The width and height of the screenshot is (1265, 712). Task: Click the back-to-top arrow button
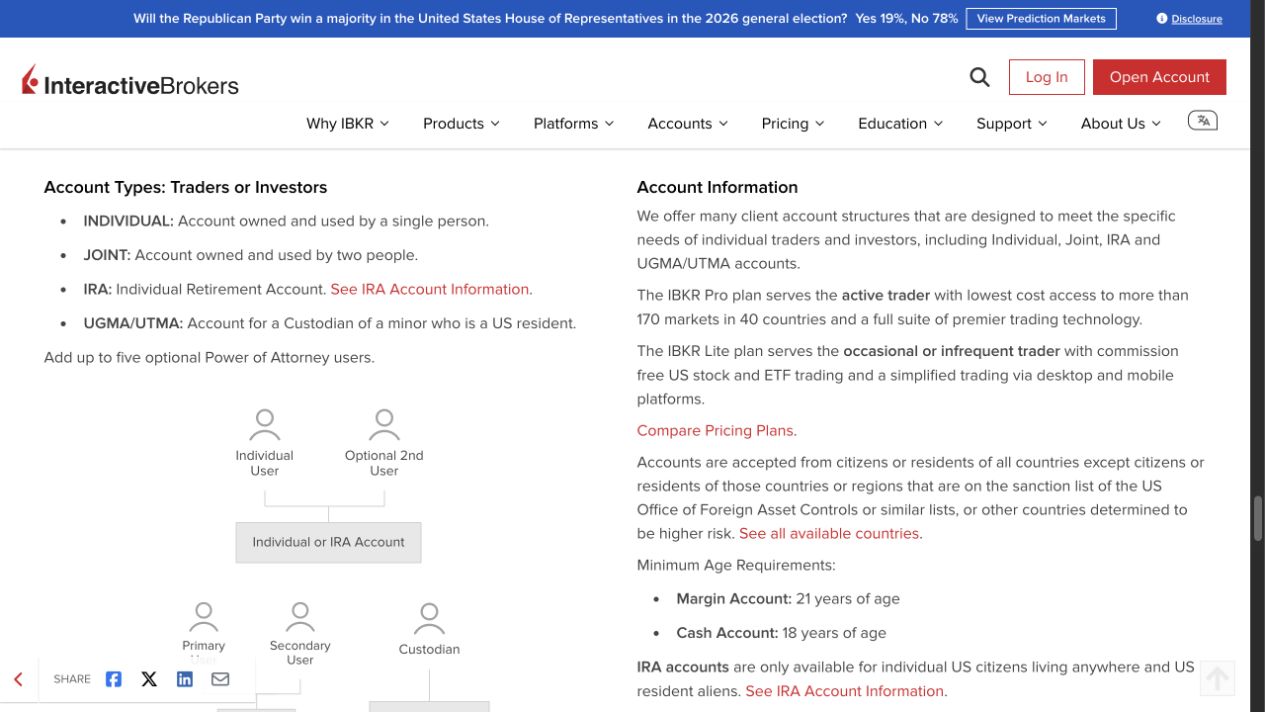tap(1217, 679)
